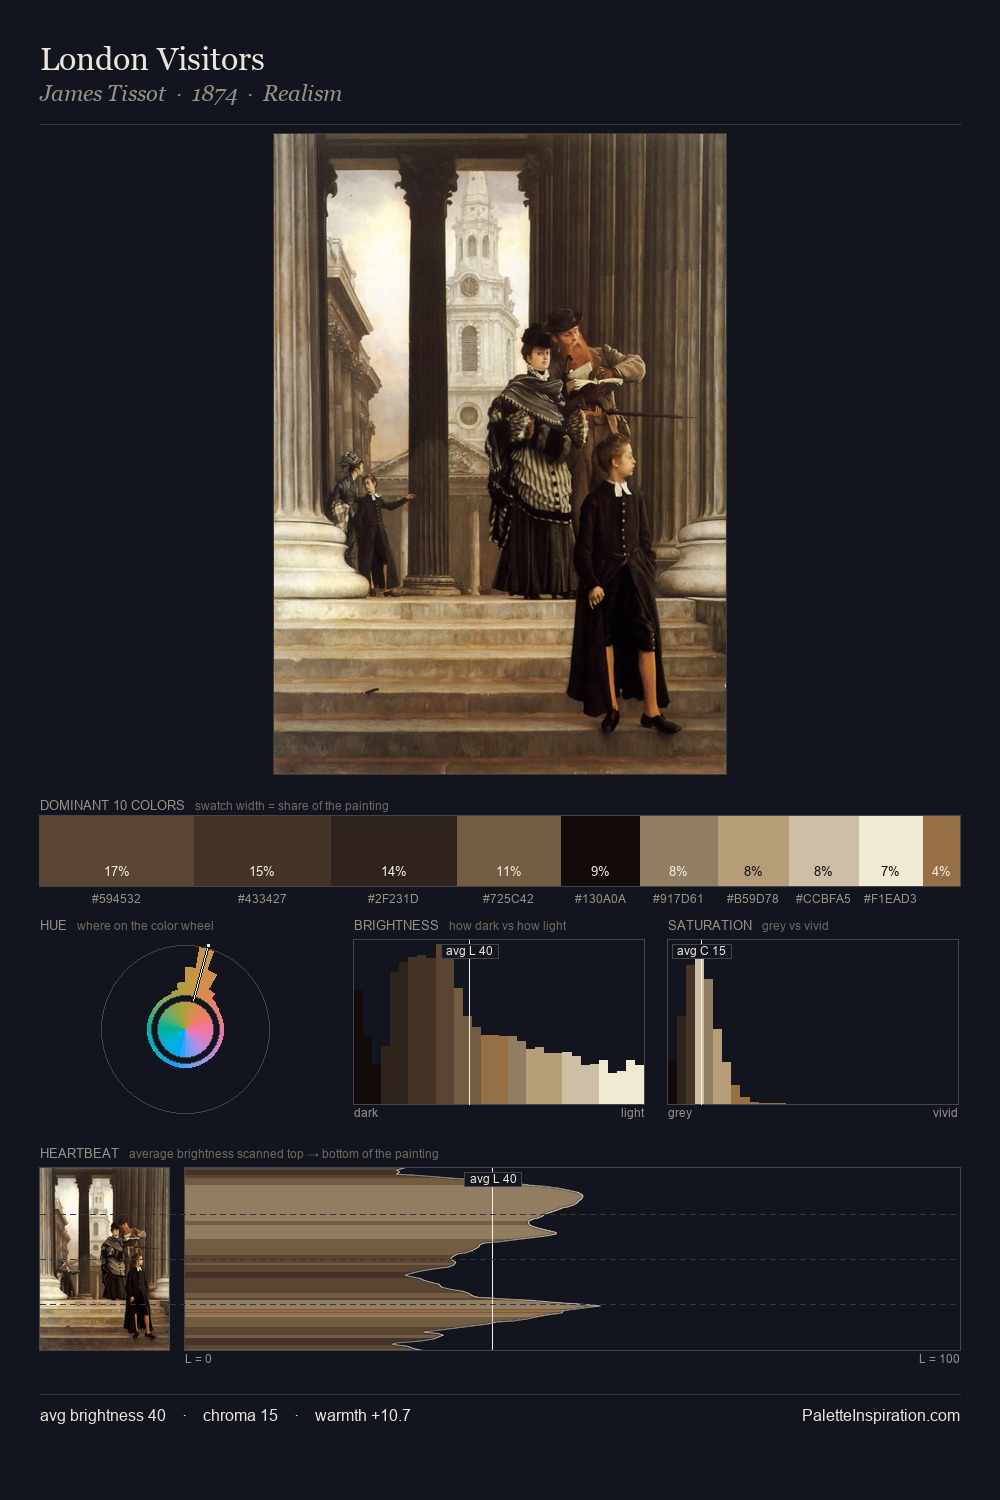Viewport: 1000px width, 1500px height.
Task: Click the hex label #B59D78
Action: pyautogui.click(x=752, y=899)
